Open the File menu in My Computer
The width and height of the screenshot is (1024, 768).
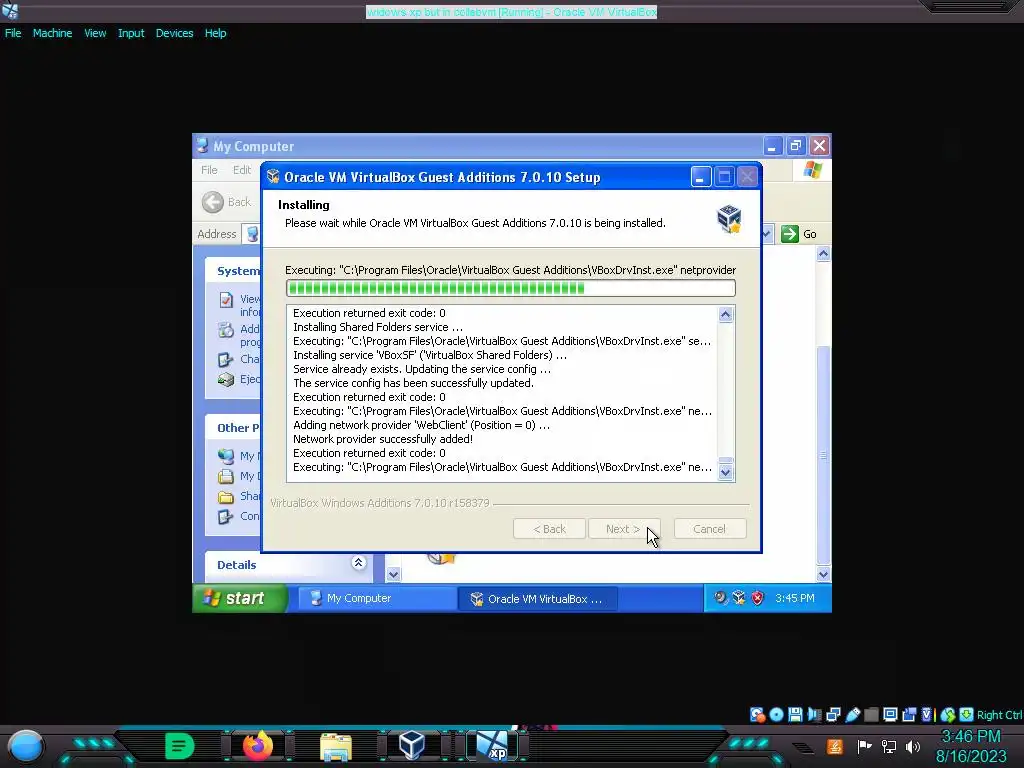[x=209, y=170]
